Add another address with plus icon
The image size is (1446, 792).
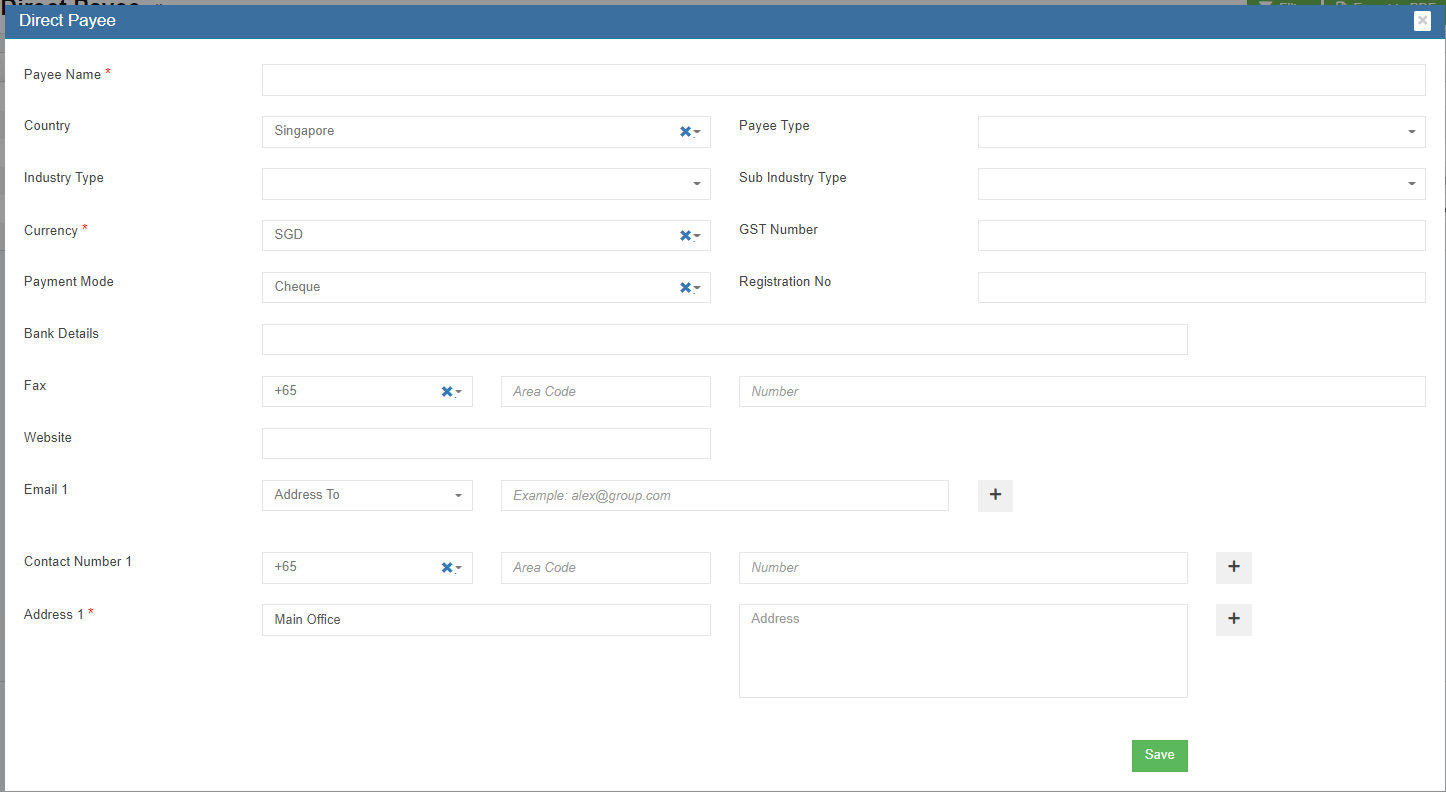tap(1233, 619)
